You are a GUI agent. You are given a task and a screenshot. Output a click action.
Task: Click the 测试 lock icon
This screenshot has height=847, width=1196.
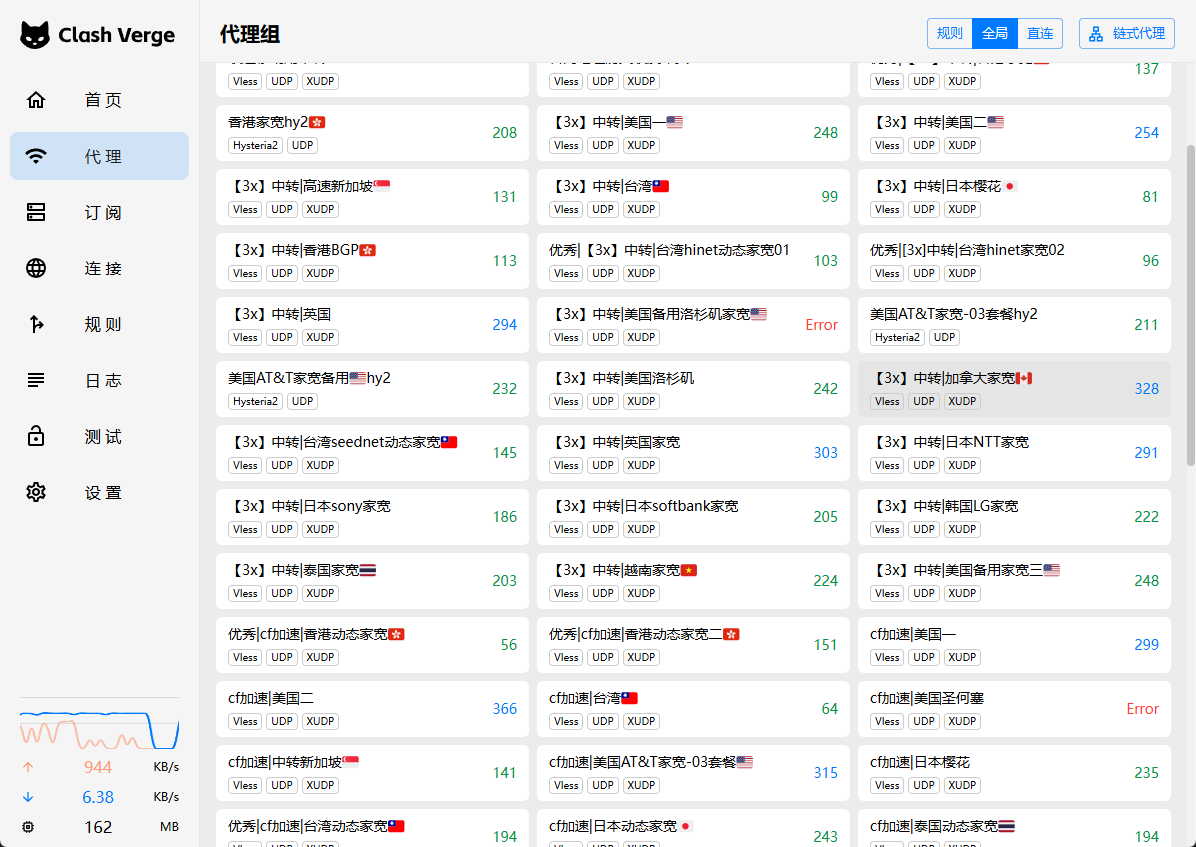[36, 436]
